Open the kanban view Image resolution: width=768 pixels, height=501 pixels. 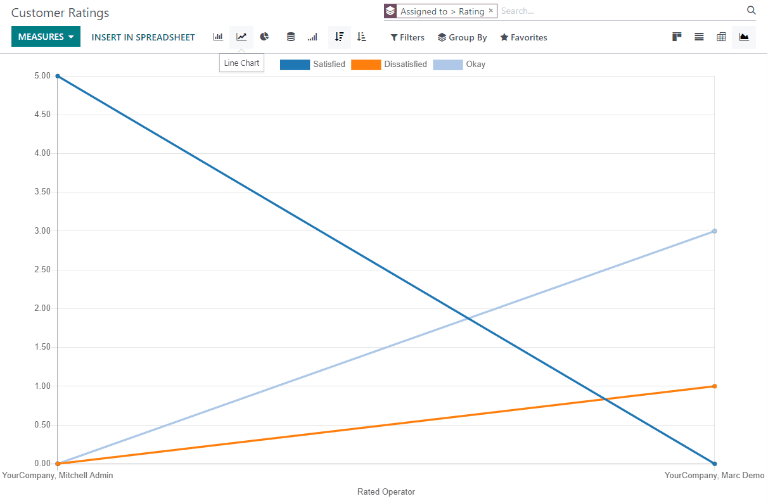pos(677,37)
